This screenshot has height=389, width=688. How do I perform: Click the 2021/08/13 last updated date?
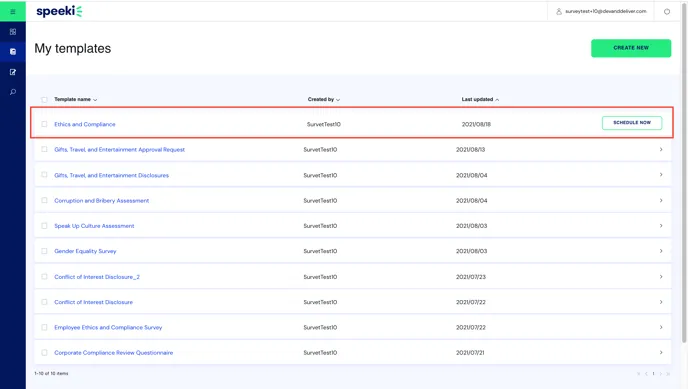coord(470,150)
